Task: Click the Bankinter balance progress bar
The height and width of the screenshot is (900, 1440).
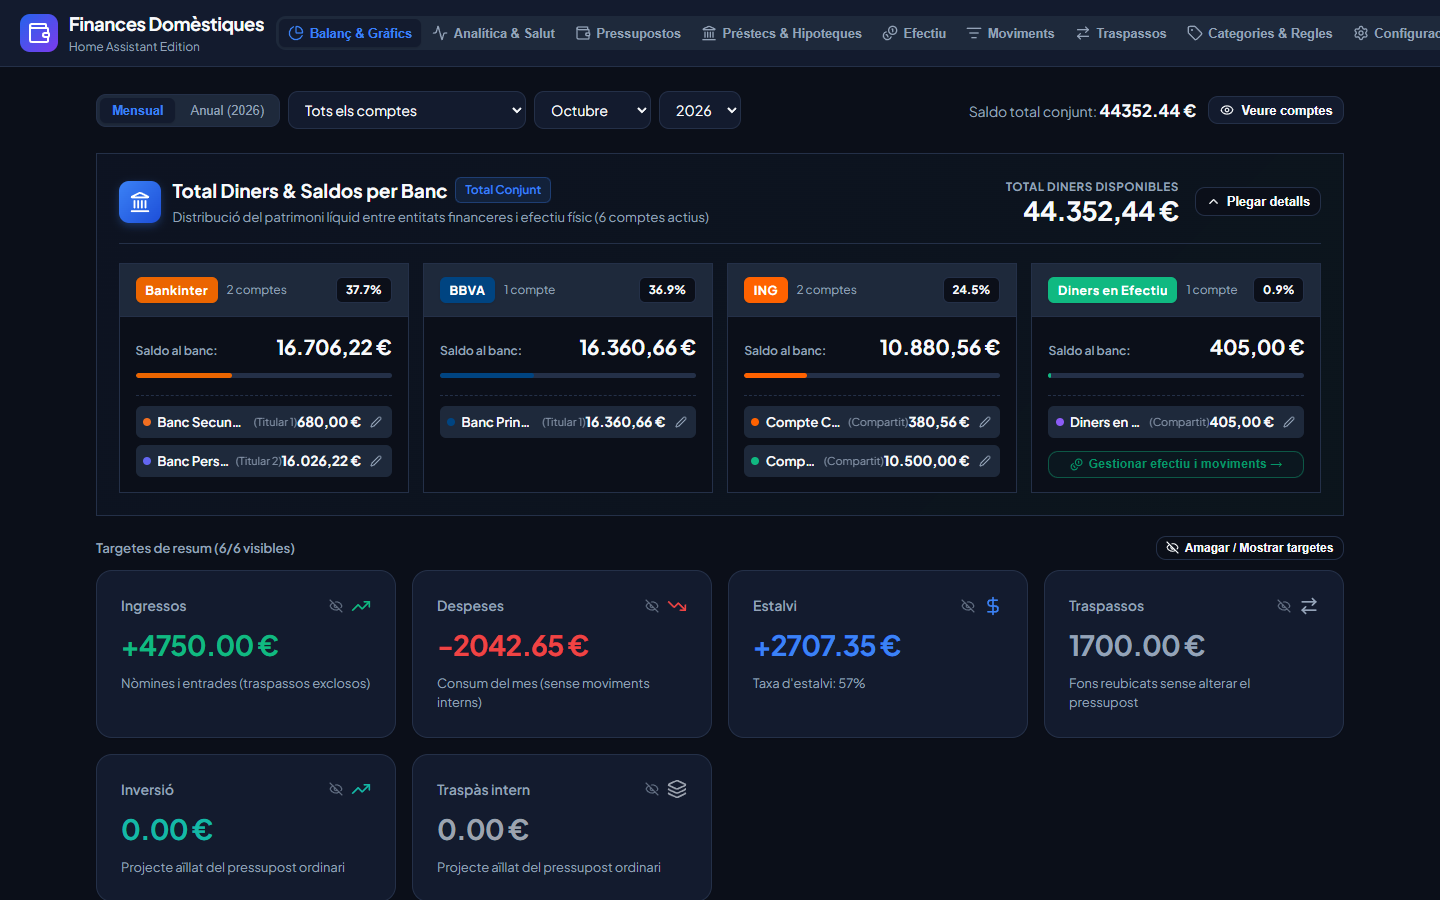Action: [264, 376]
